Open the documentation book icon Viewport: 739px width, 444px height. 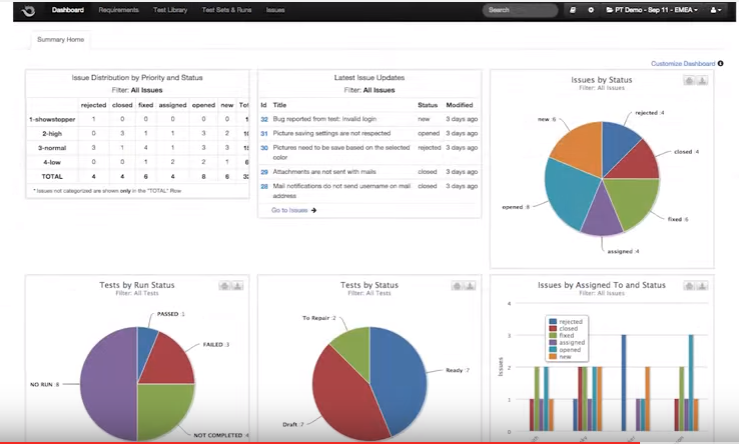[x=573, y=10]
